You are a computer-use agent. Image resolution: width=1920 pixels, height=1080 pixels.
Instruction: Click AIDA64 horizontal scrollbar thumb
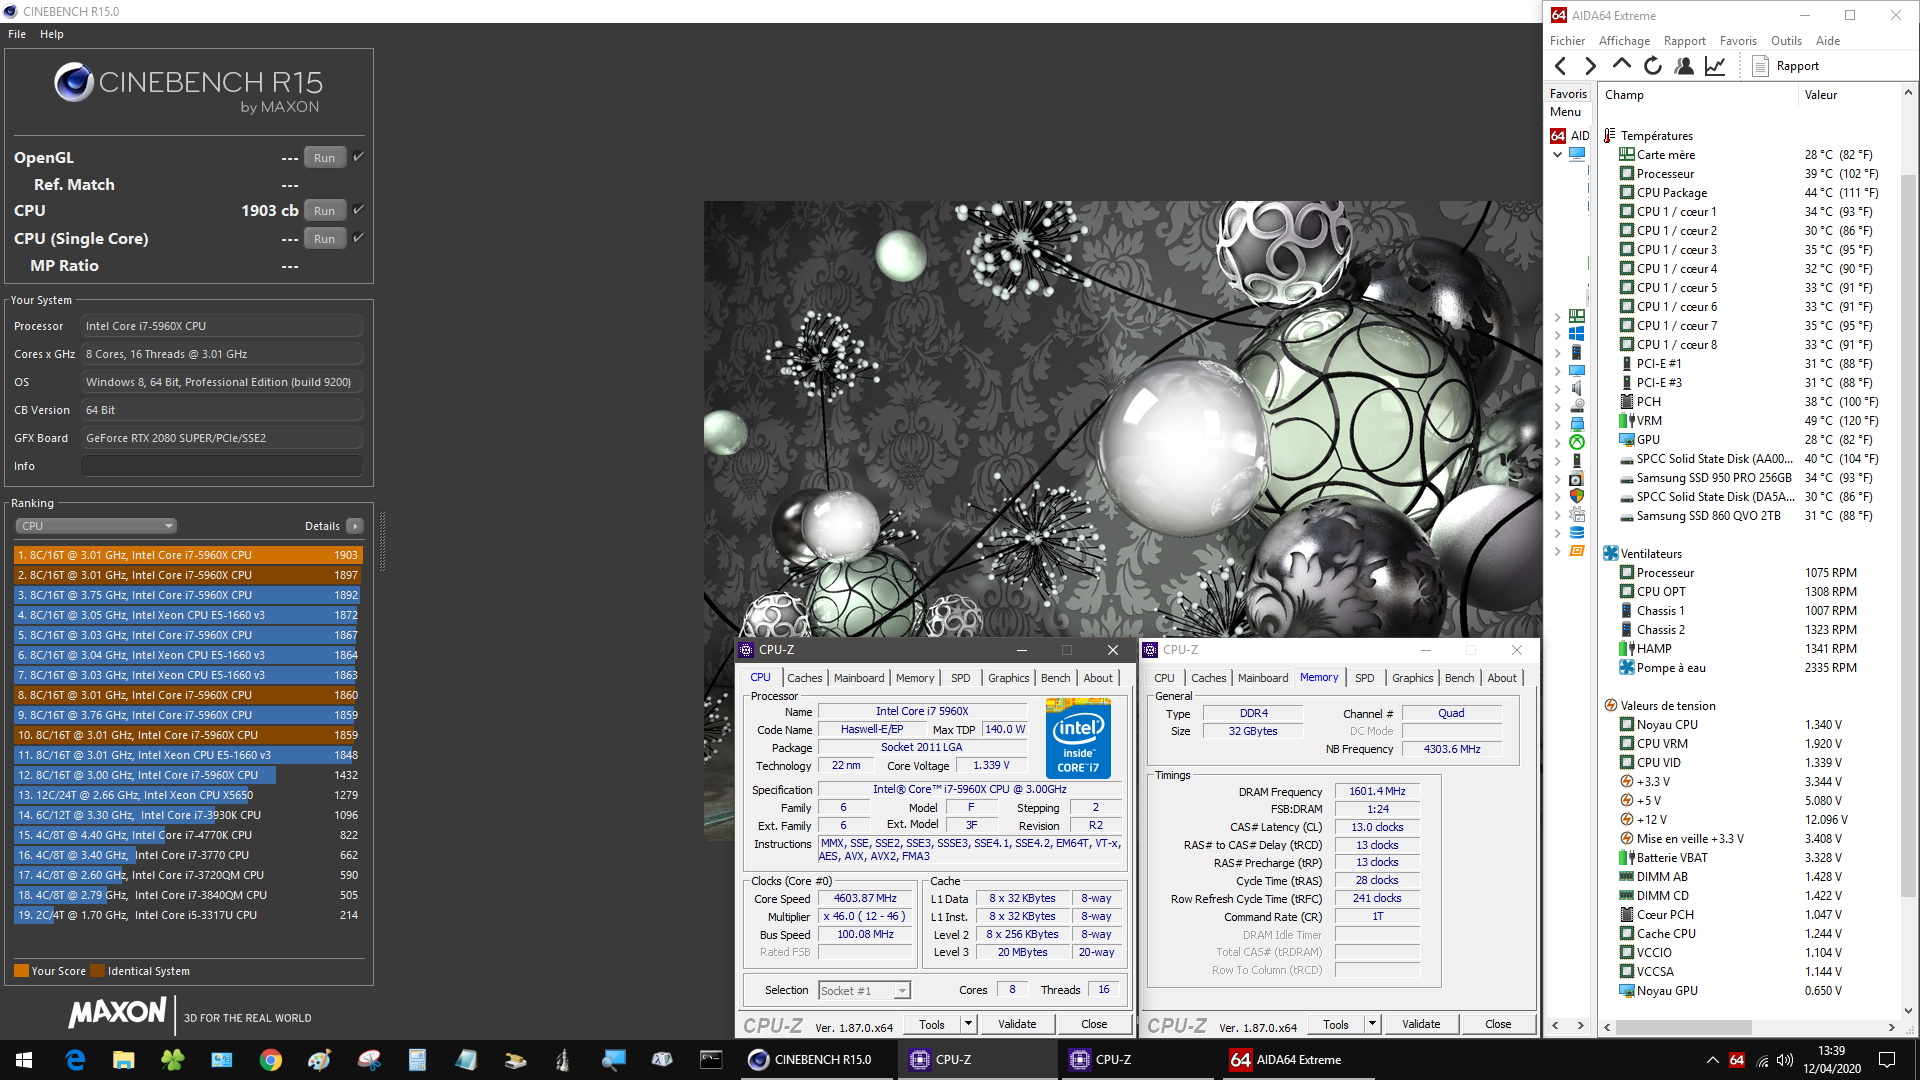[x=1684, y=1027]
